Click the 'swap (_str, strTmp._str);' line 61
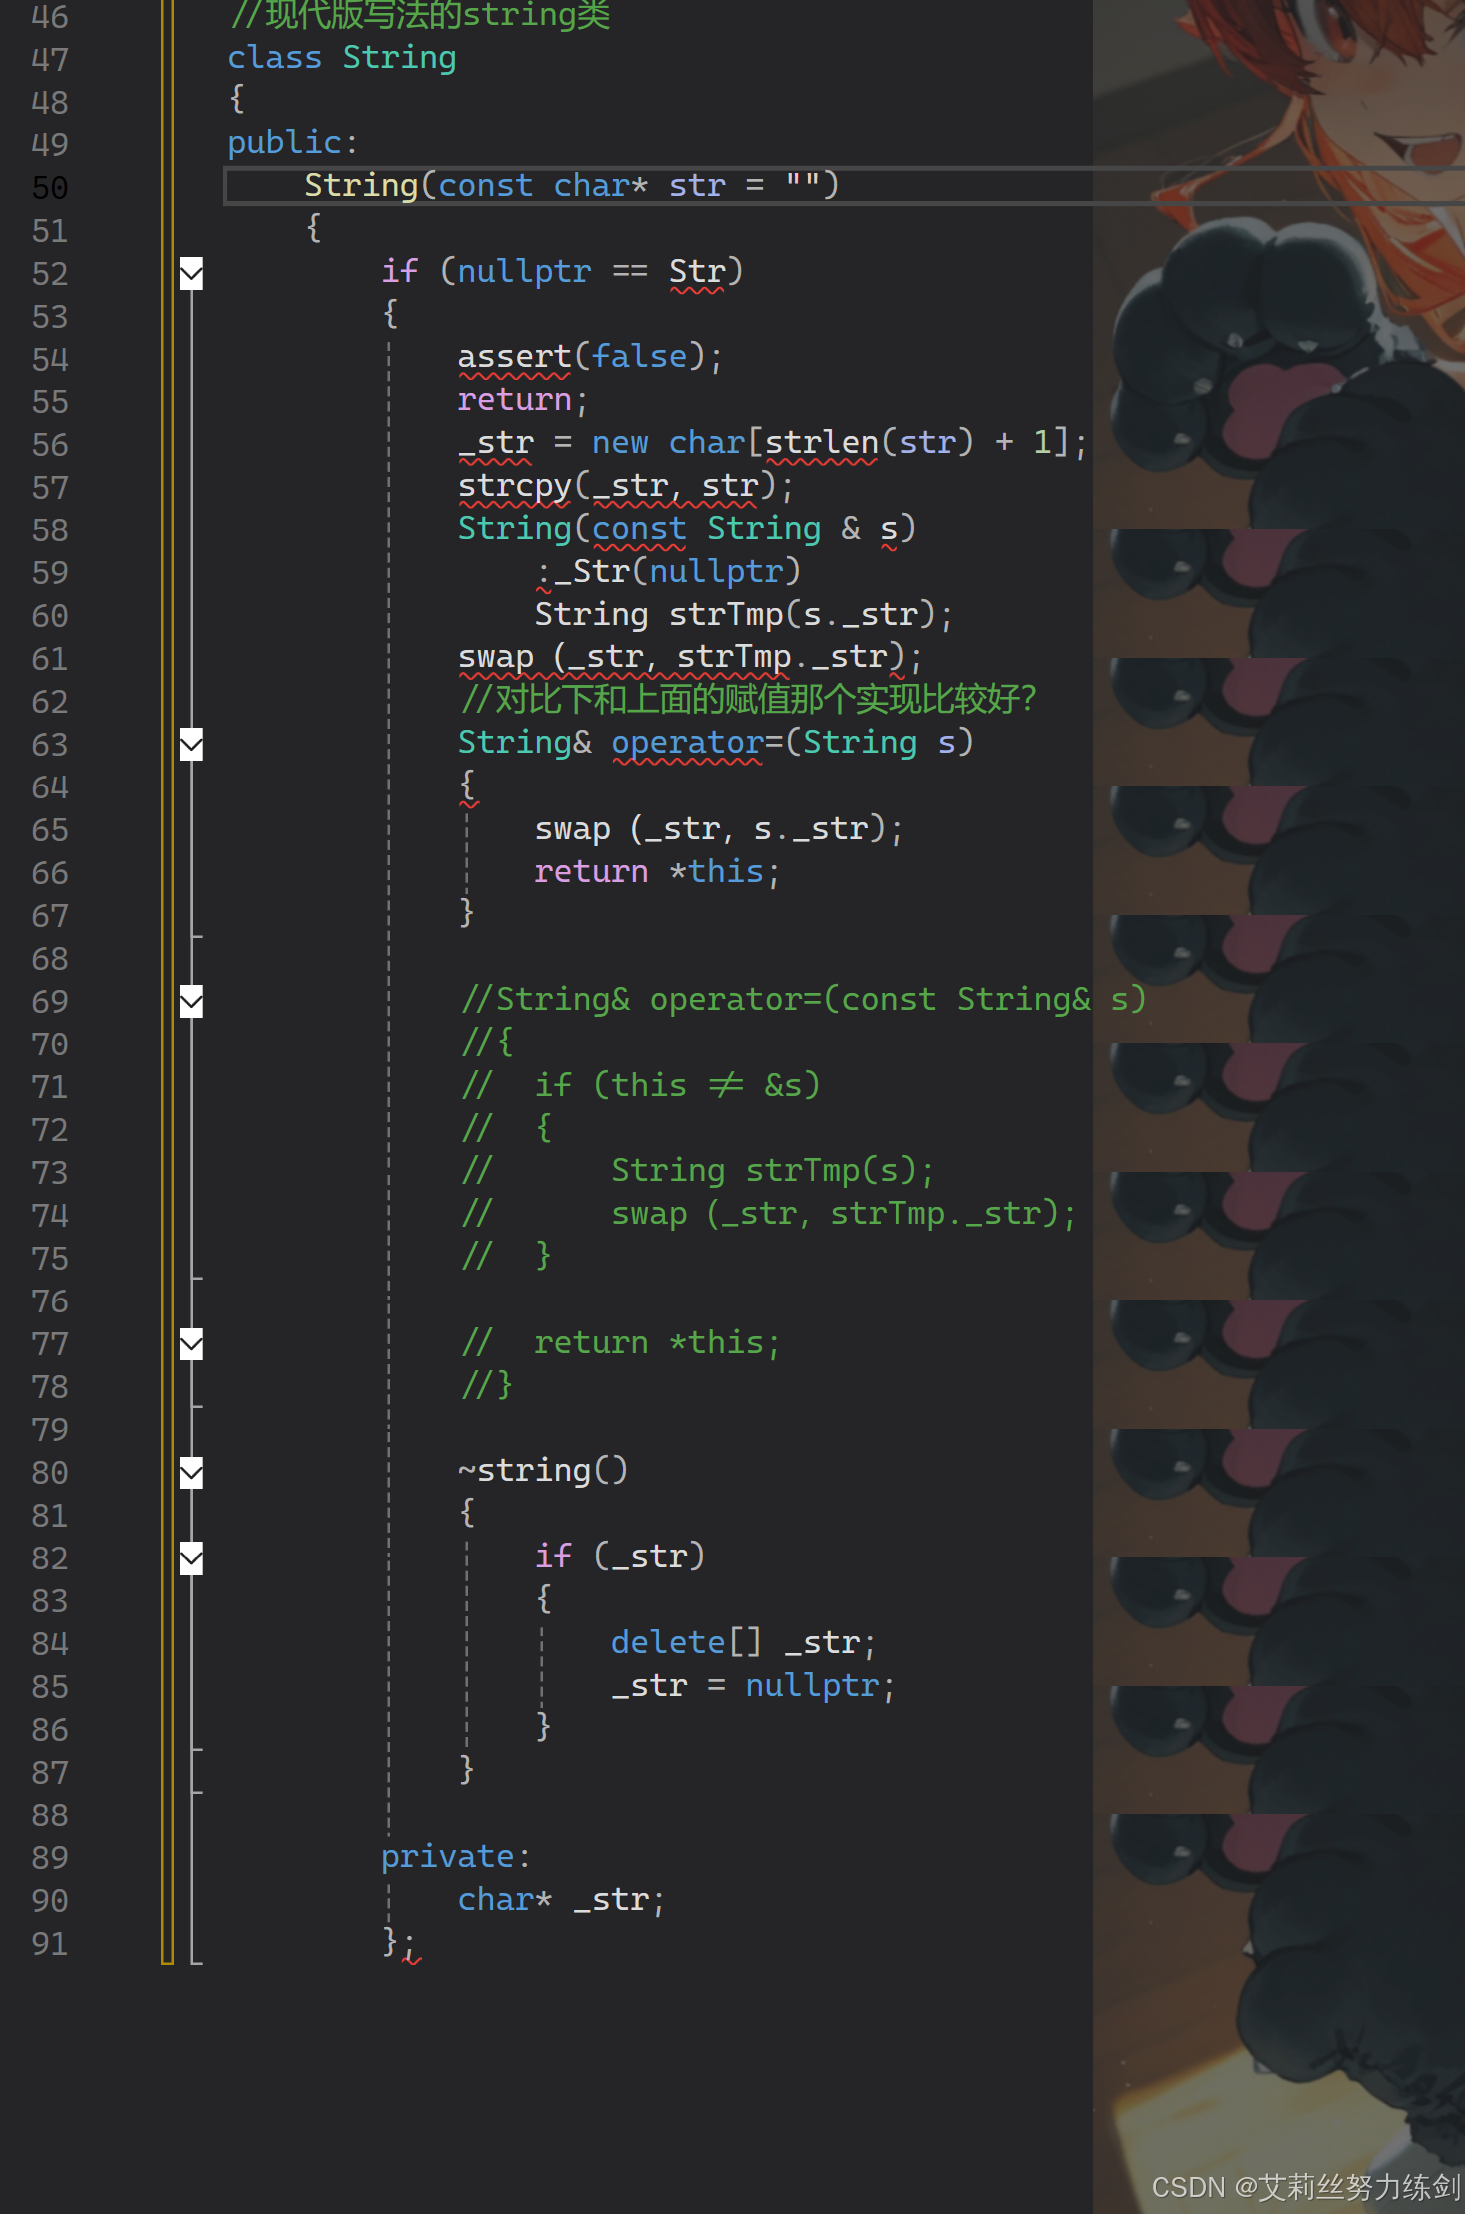The height and width of the screenshot is (2214, 1465). point(690,657)
